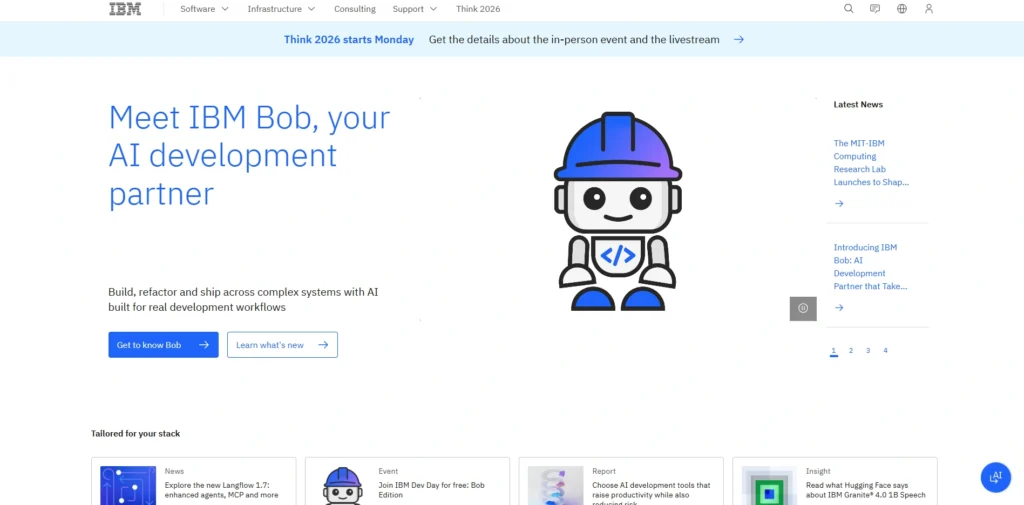
Task: Open Introducing IBM Bob news link
Action: coord(870,267)
